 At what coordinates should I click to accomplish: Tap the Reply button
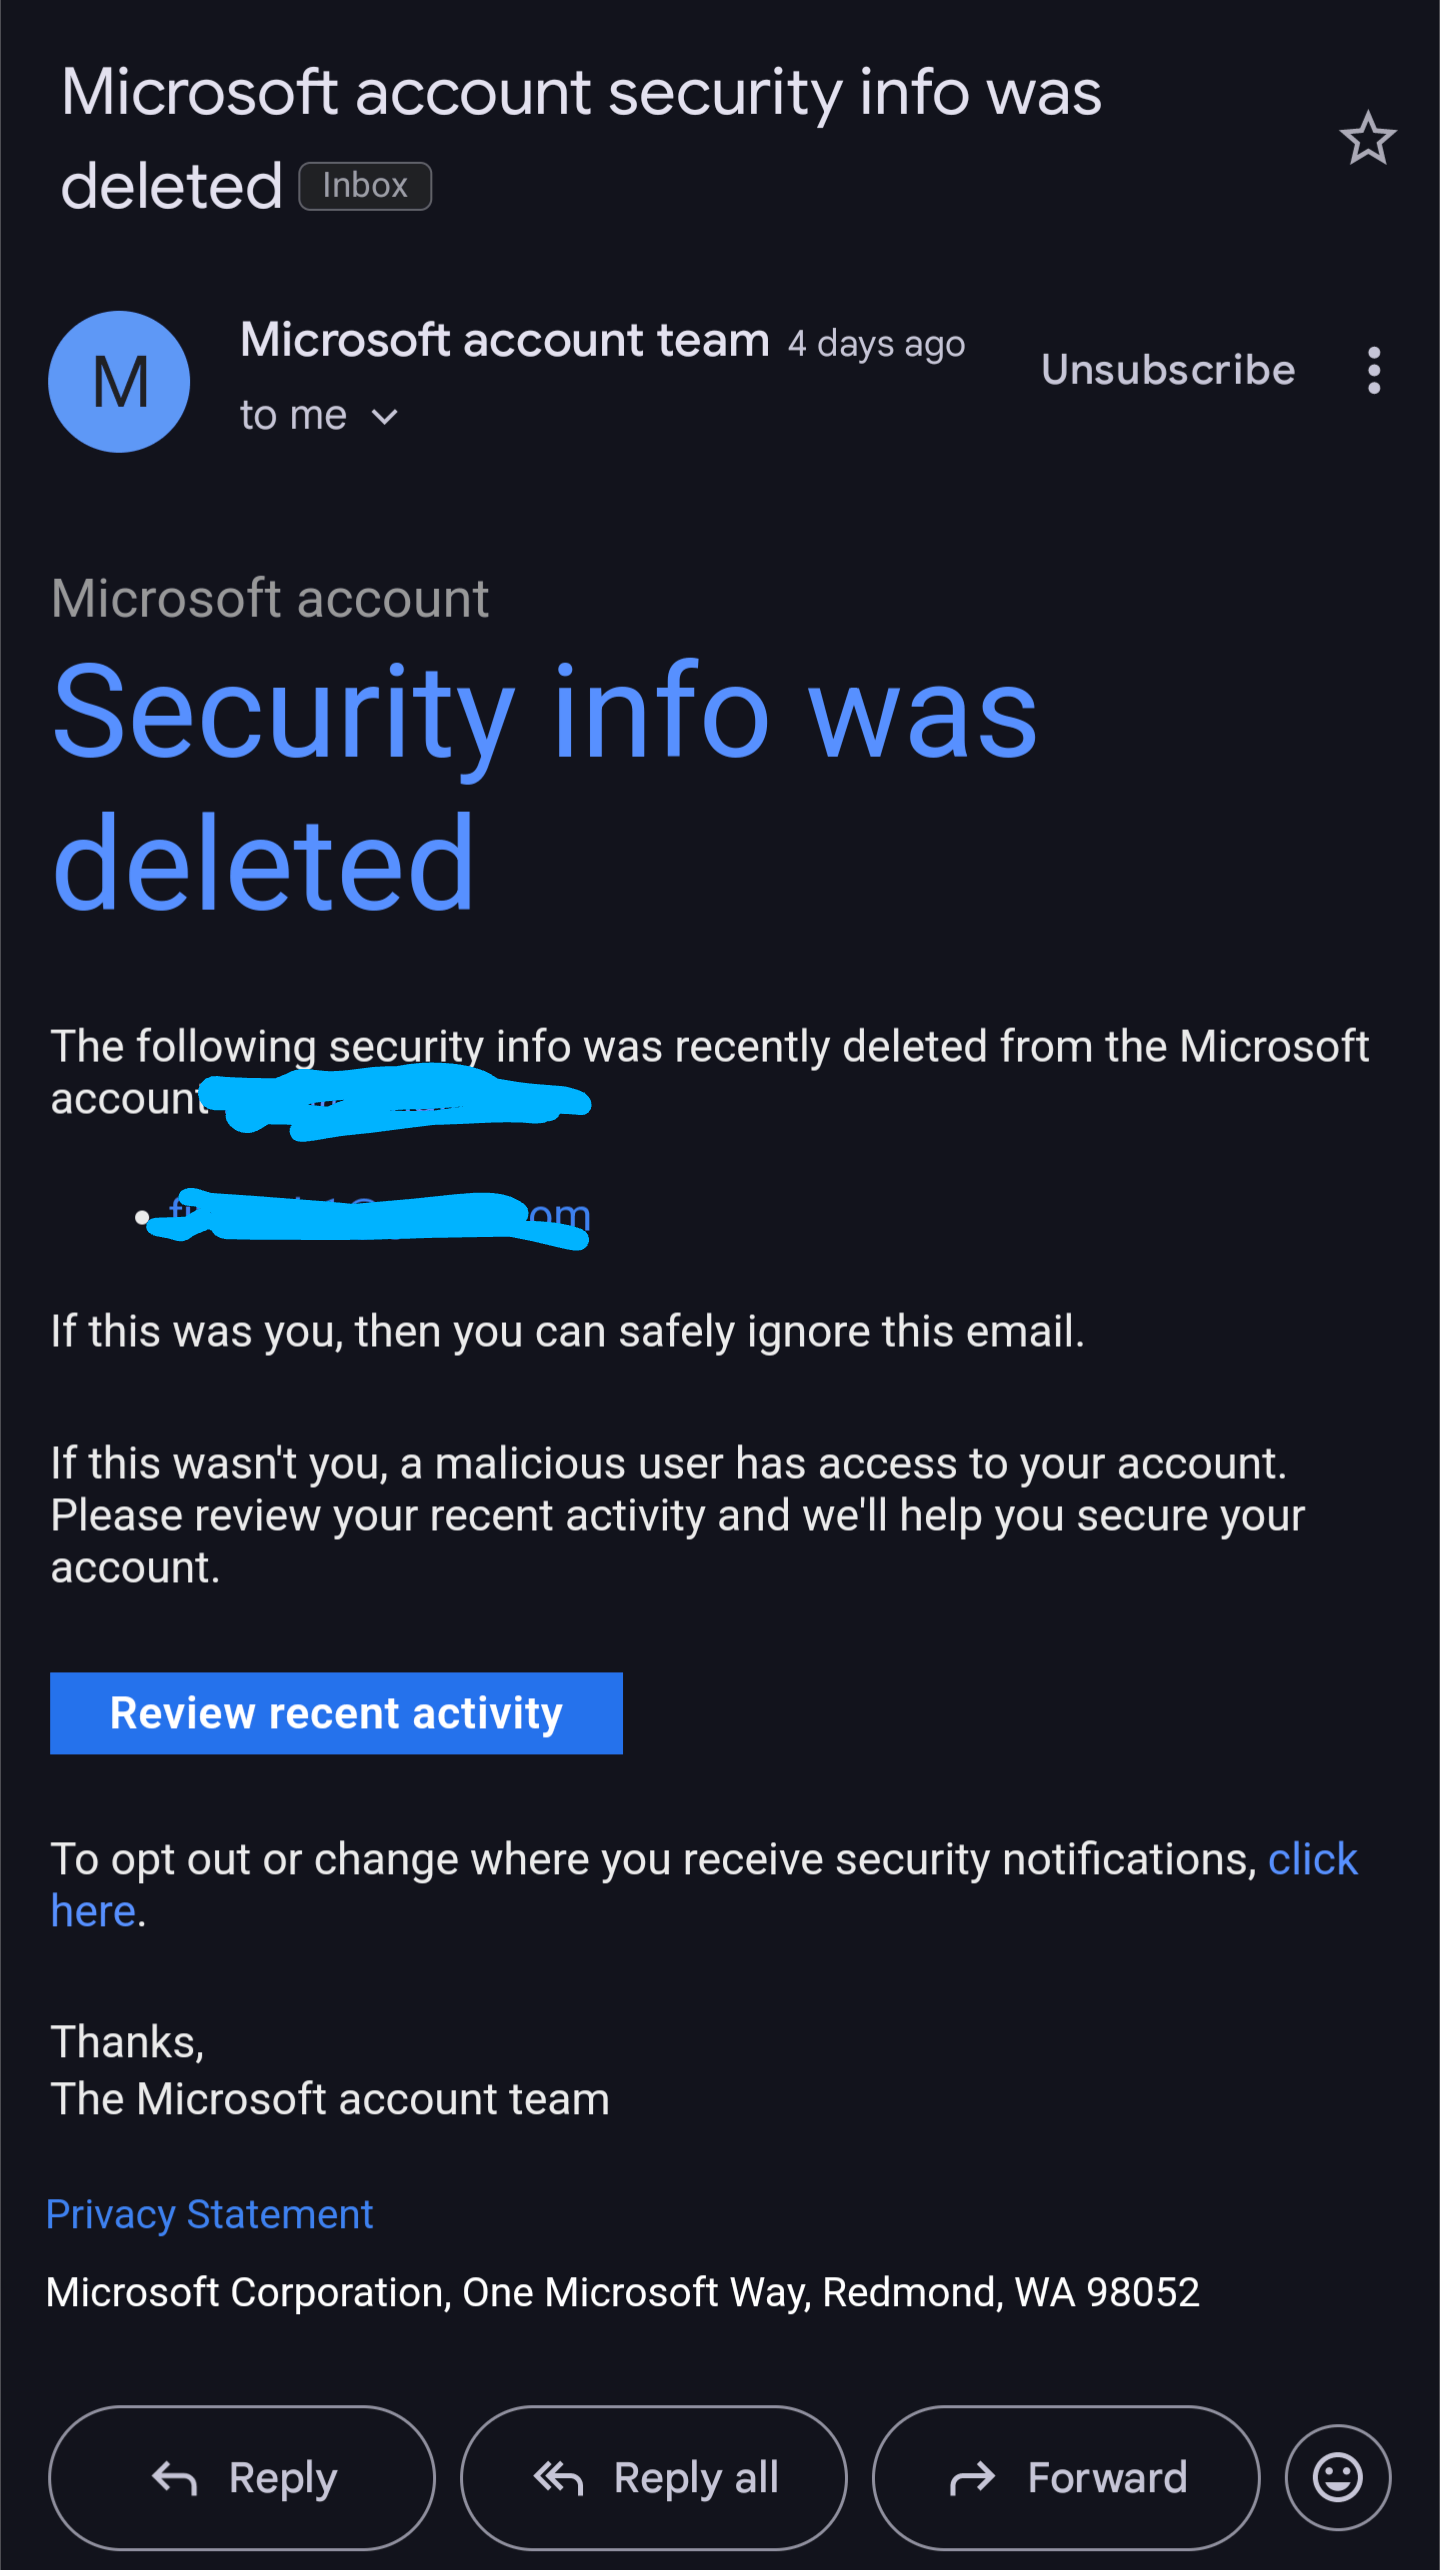[242, 2478]
